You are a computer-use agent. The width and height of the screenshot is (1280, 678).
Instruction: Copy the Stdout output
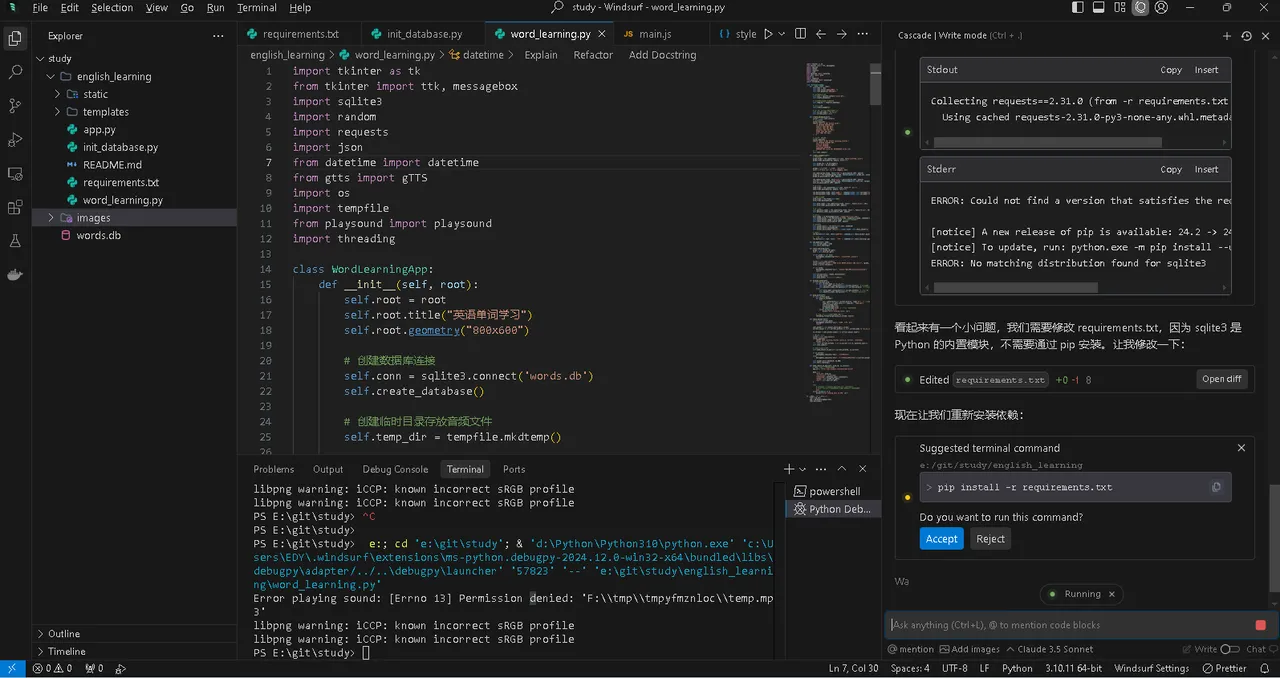coord(1171,70)
